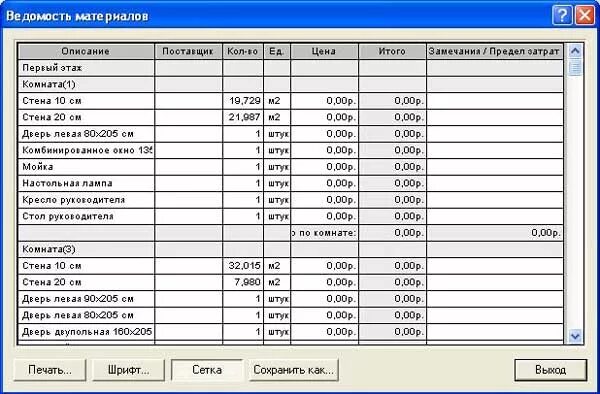Click the help question mark icon
The image size is (600, 394).
point(562,16)
